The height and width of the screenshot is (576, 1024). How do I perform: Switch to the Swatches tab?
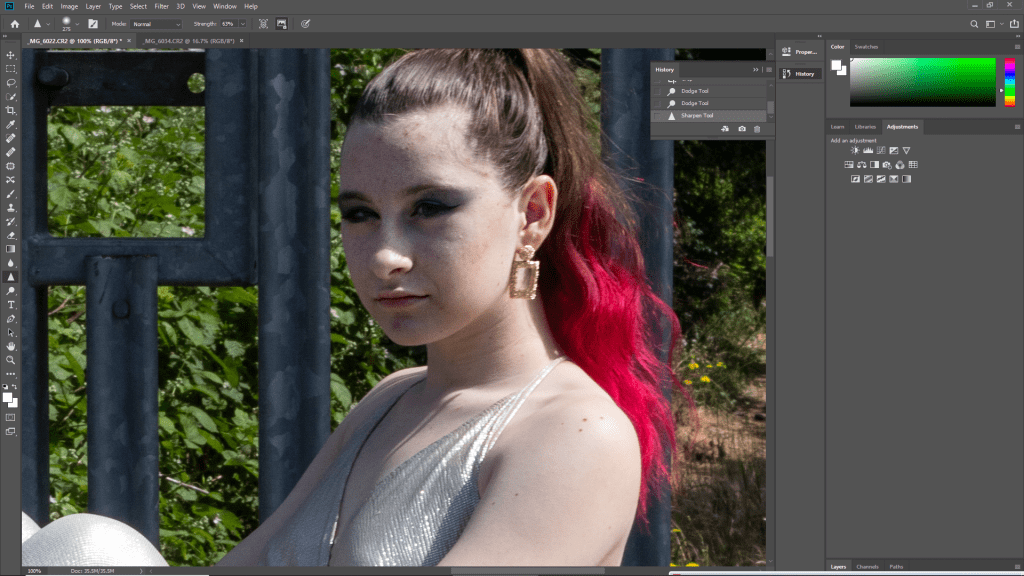(866, 47)
